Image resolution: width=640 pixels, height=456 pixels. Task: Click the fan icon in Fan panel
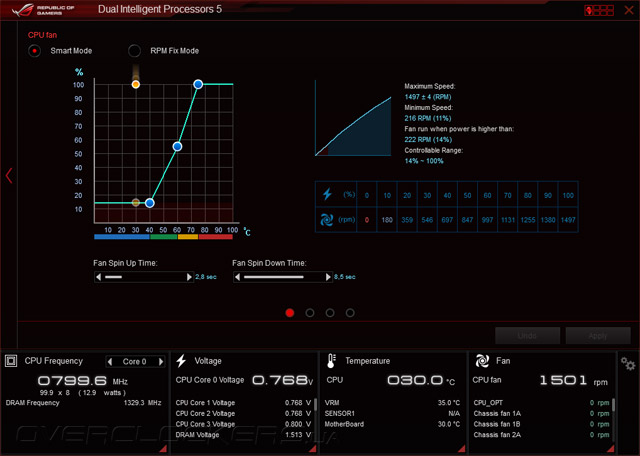(x=482, y=361)
